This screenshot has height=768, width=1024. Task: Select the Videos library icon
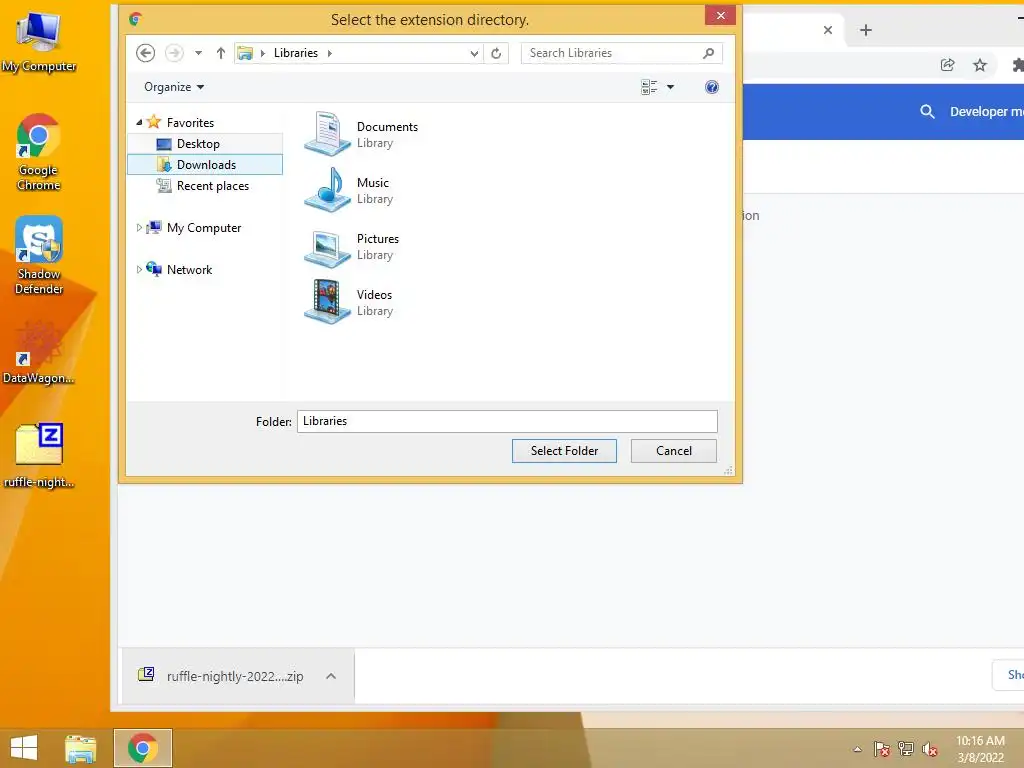coord(327,302)
